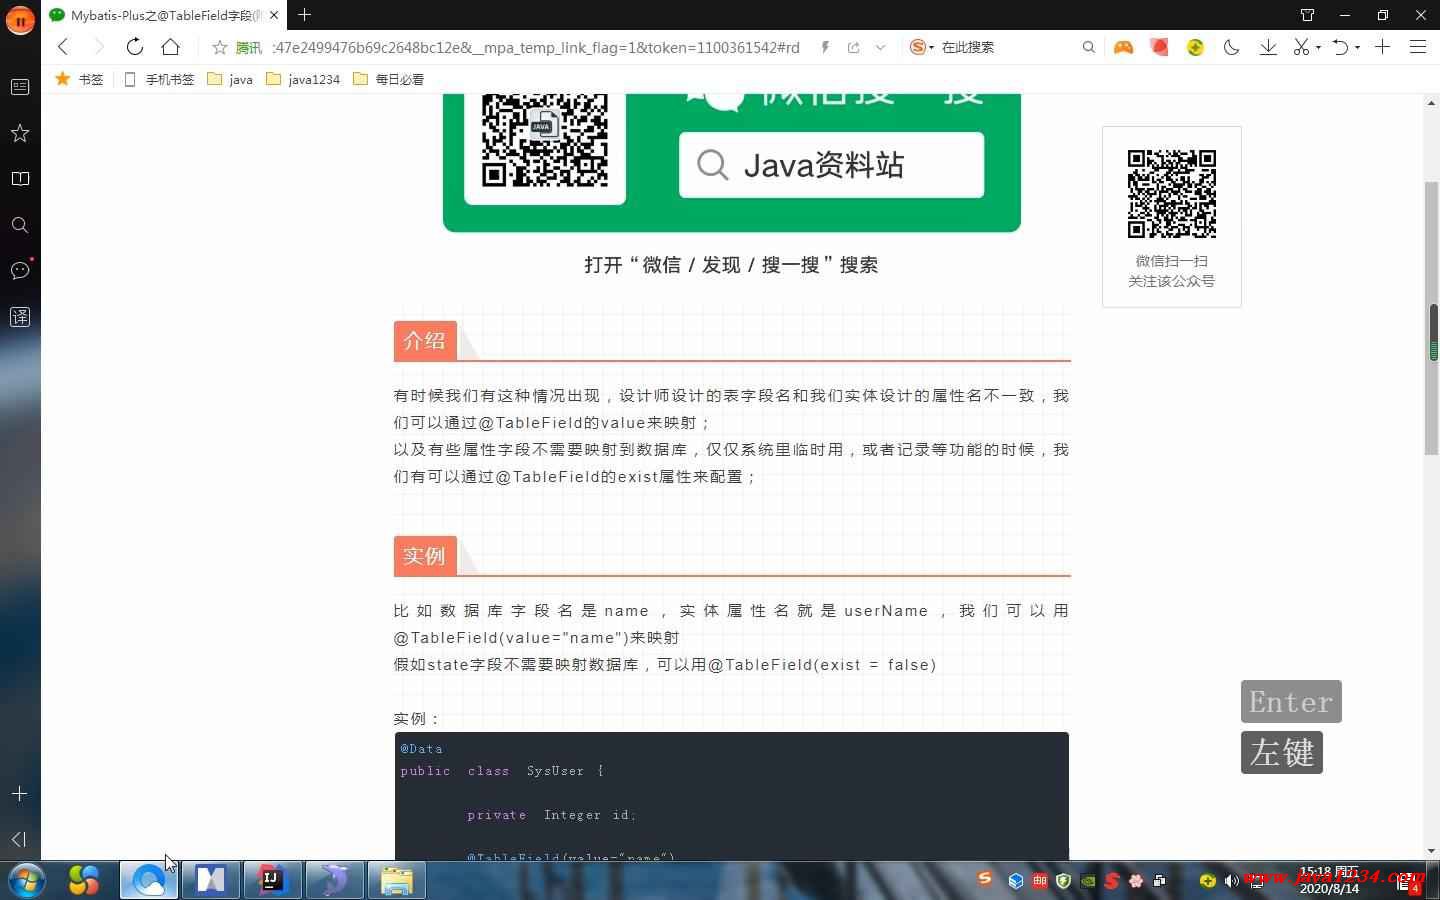Click the 介绍 section heading
The image size is (1440, 900).
(425, 340)
